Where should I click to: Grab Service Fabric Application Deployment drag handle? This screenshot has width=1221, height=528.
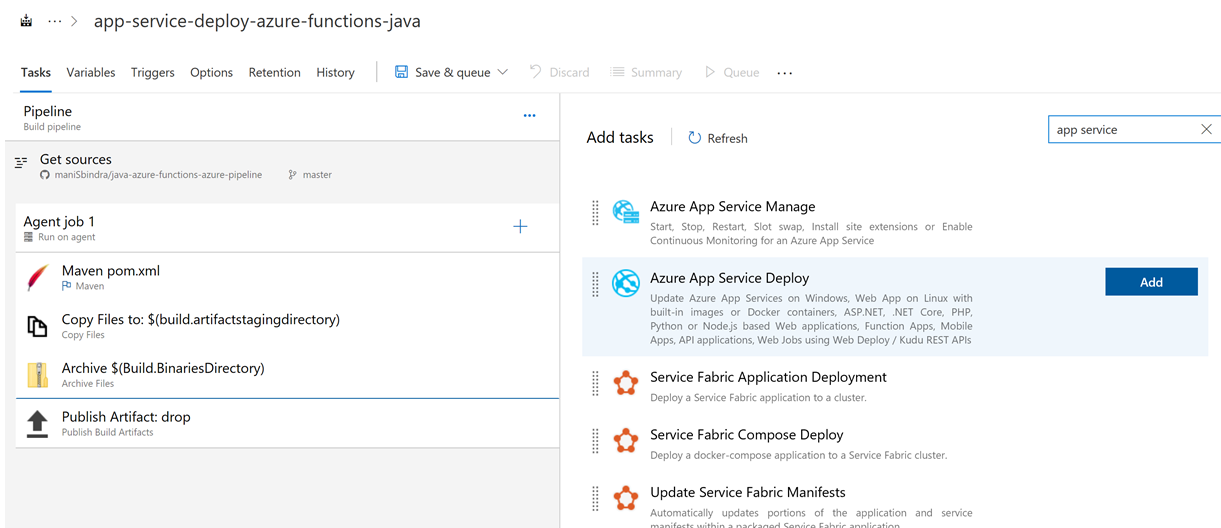(x=595, y=383)
